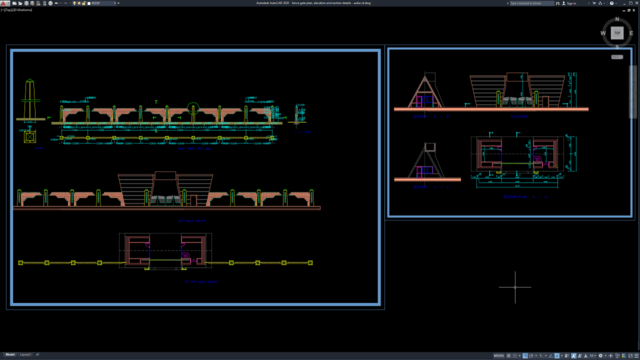Viewport: 640px width, 360px height.
Task: Open the Help question mark icon
Action: point(611,3)
